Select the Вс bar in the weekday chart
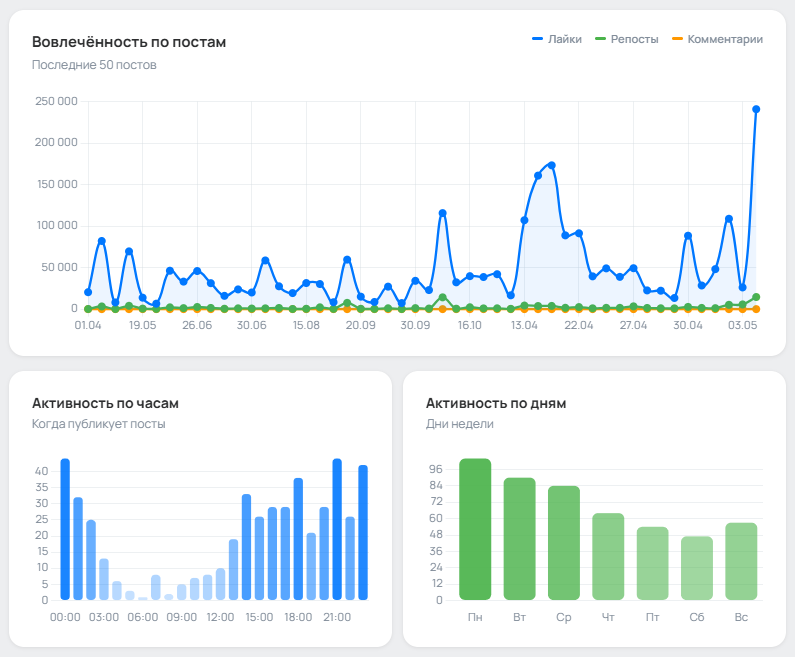795x657 pixels. point(741,561)
